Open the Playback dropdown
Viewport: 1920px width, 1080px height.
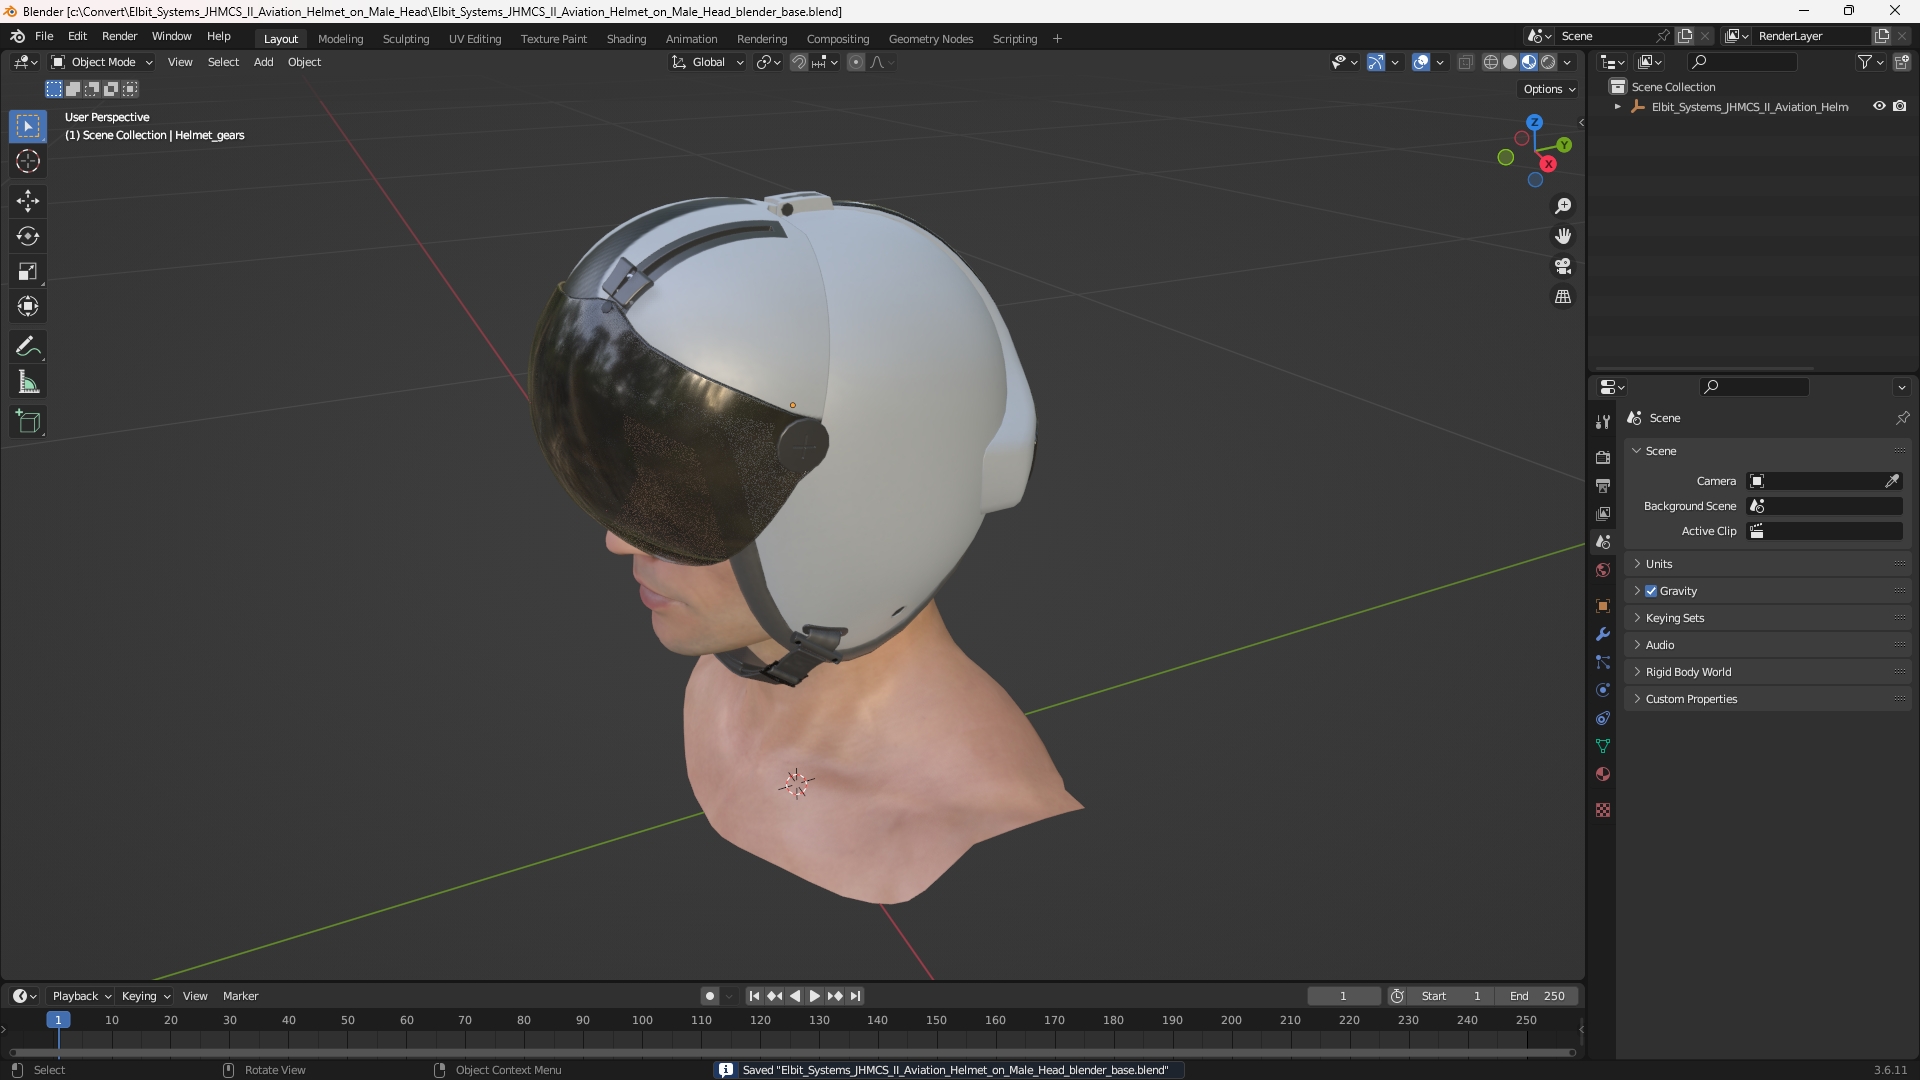click(x=81, y=996)
